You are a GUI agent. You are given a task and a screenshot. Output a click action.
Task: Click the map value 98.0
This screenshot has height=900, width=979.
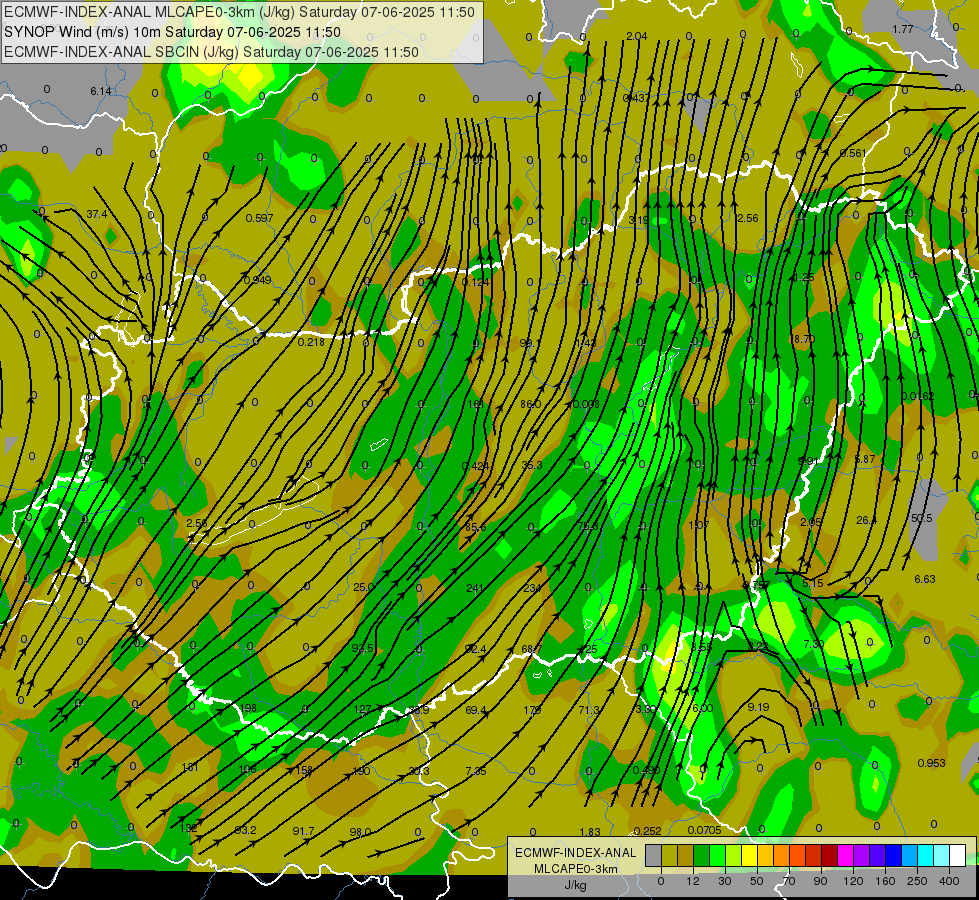(x=360, y=832)
